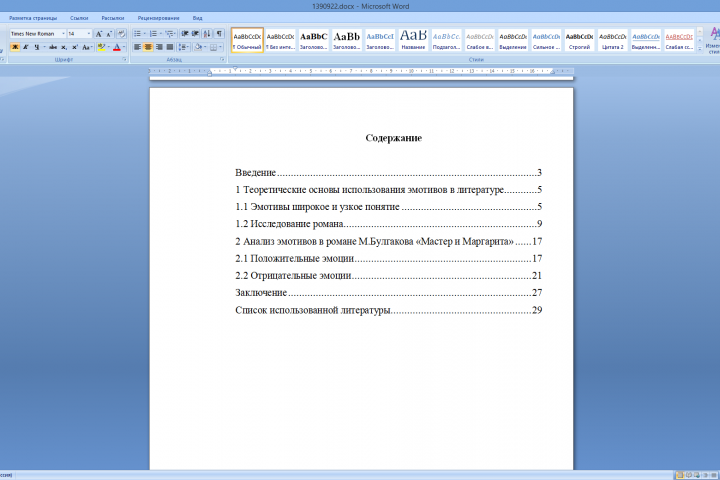Click the numbered list icon
This screenshot has height=480, width=720.
(x=153, y=34)
